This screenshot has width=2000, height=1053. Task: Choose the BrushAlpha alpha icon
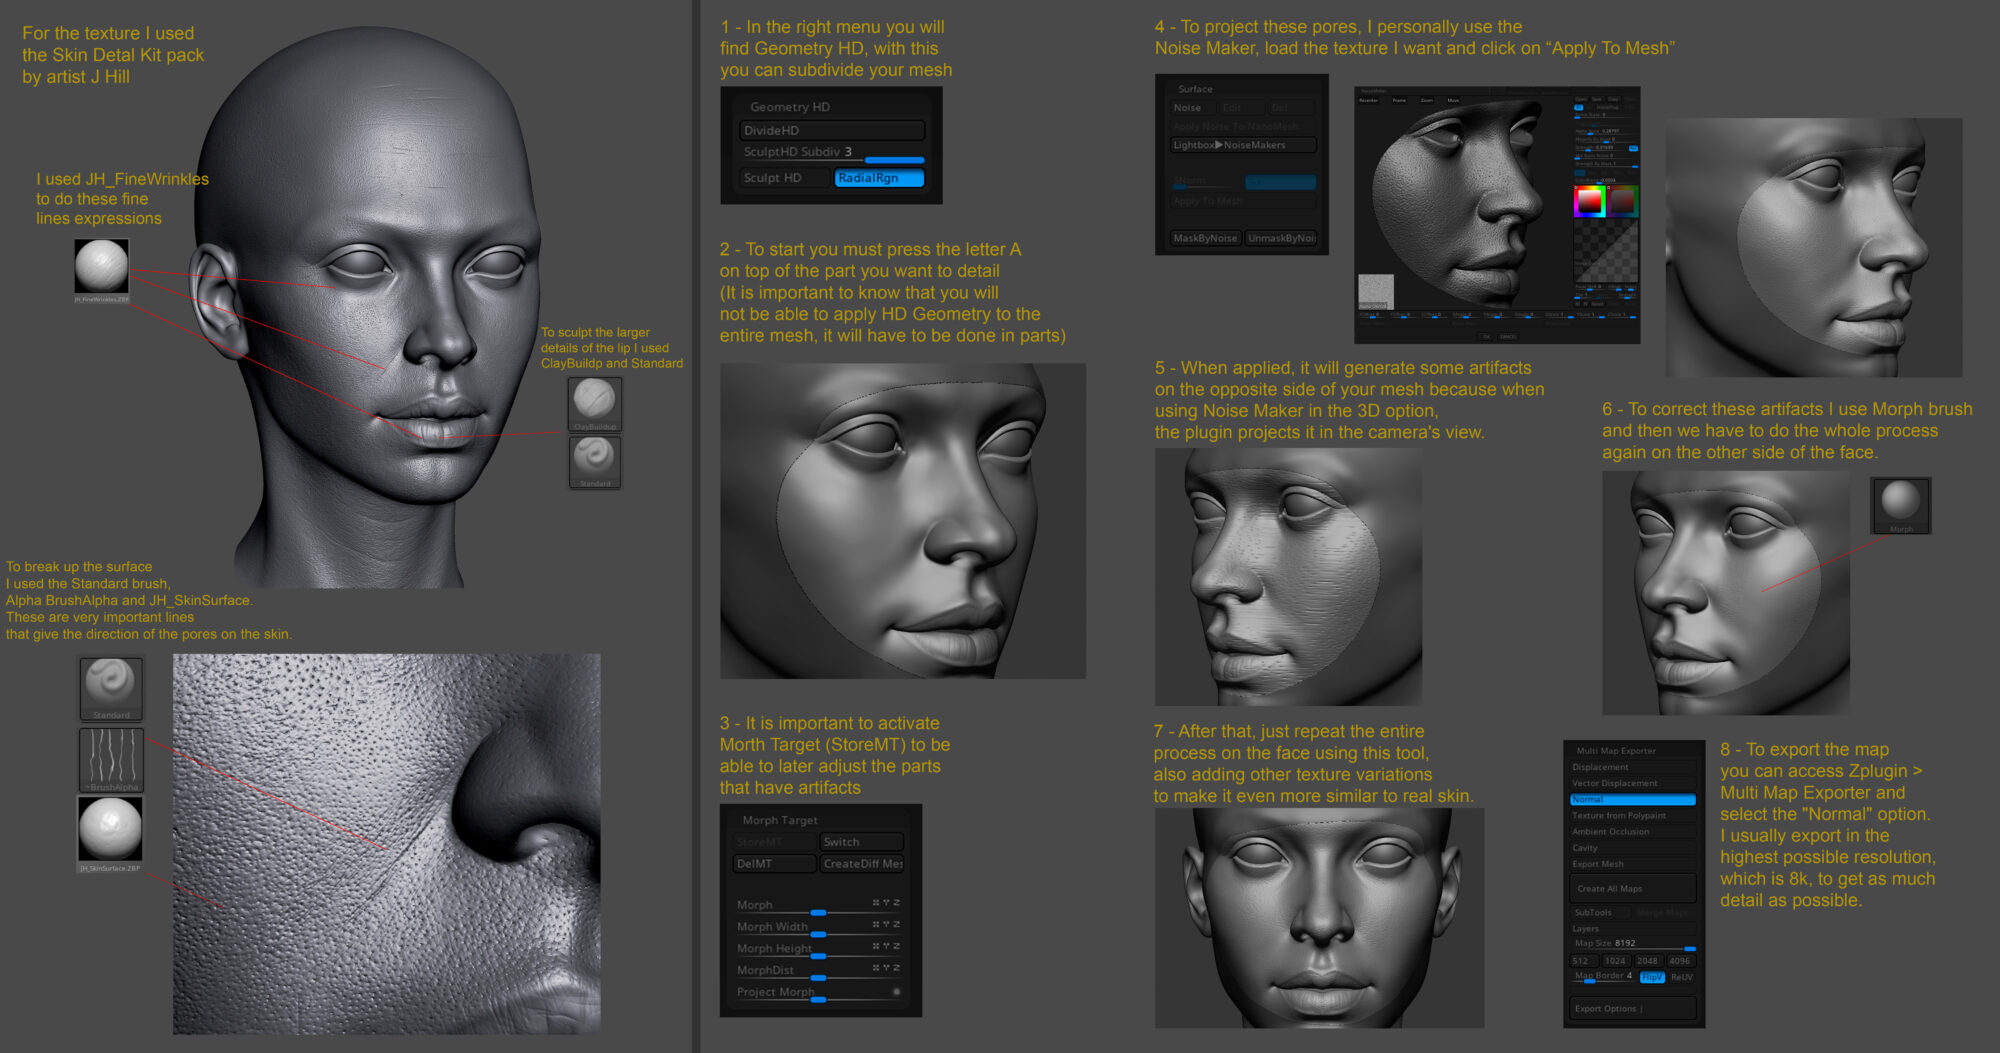coord(110,760)
